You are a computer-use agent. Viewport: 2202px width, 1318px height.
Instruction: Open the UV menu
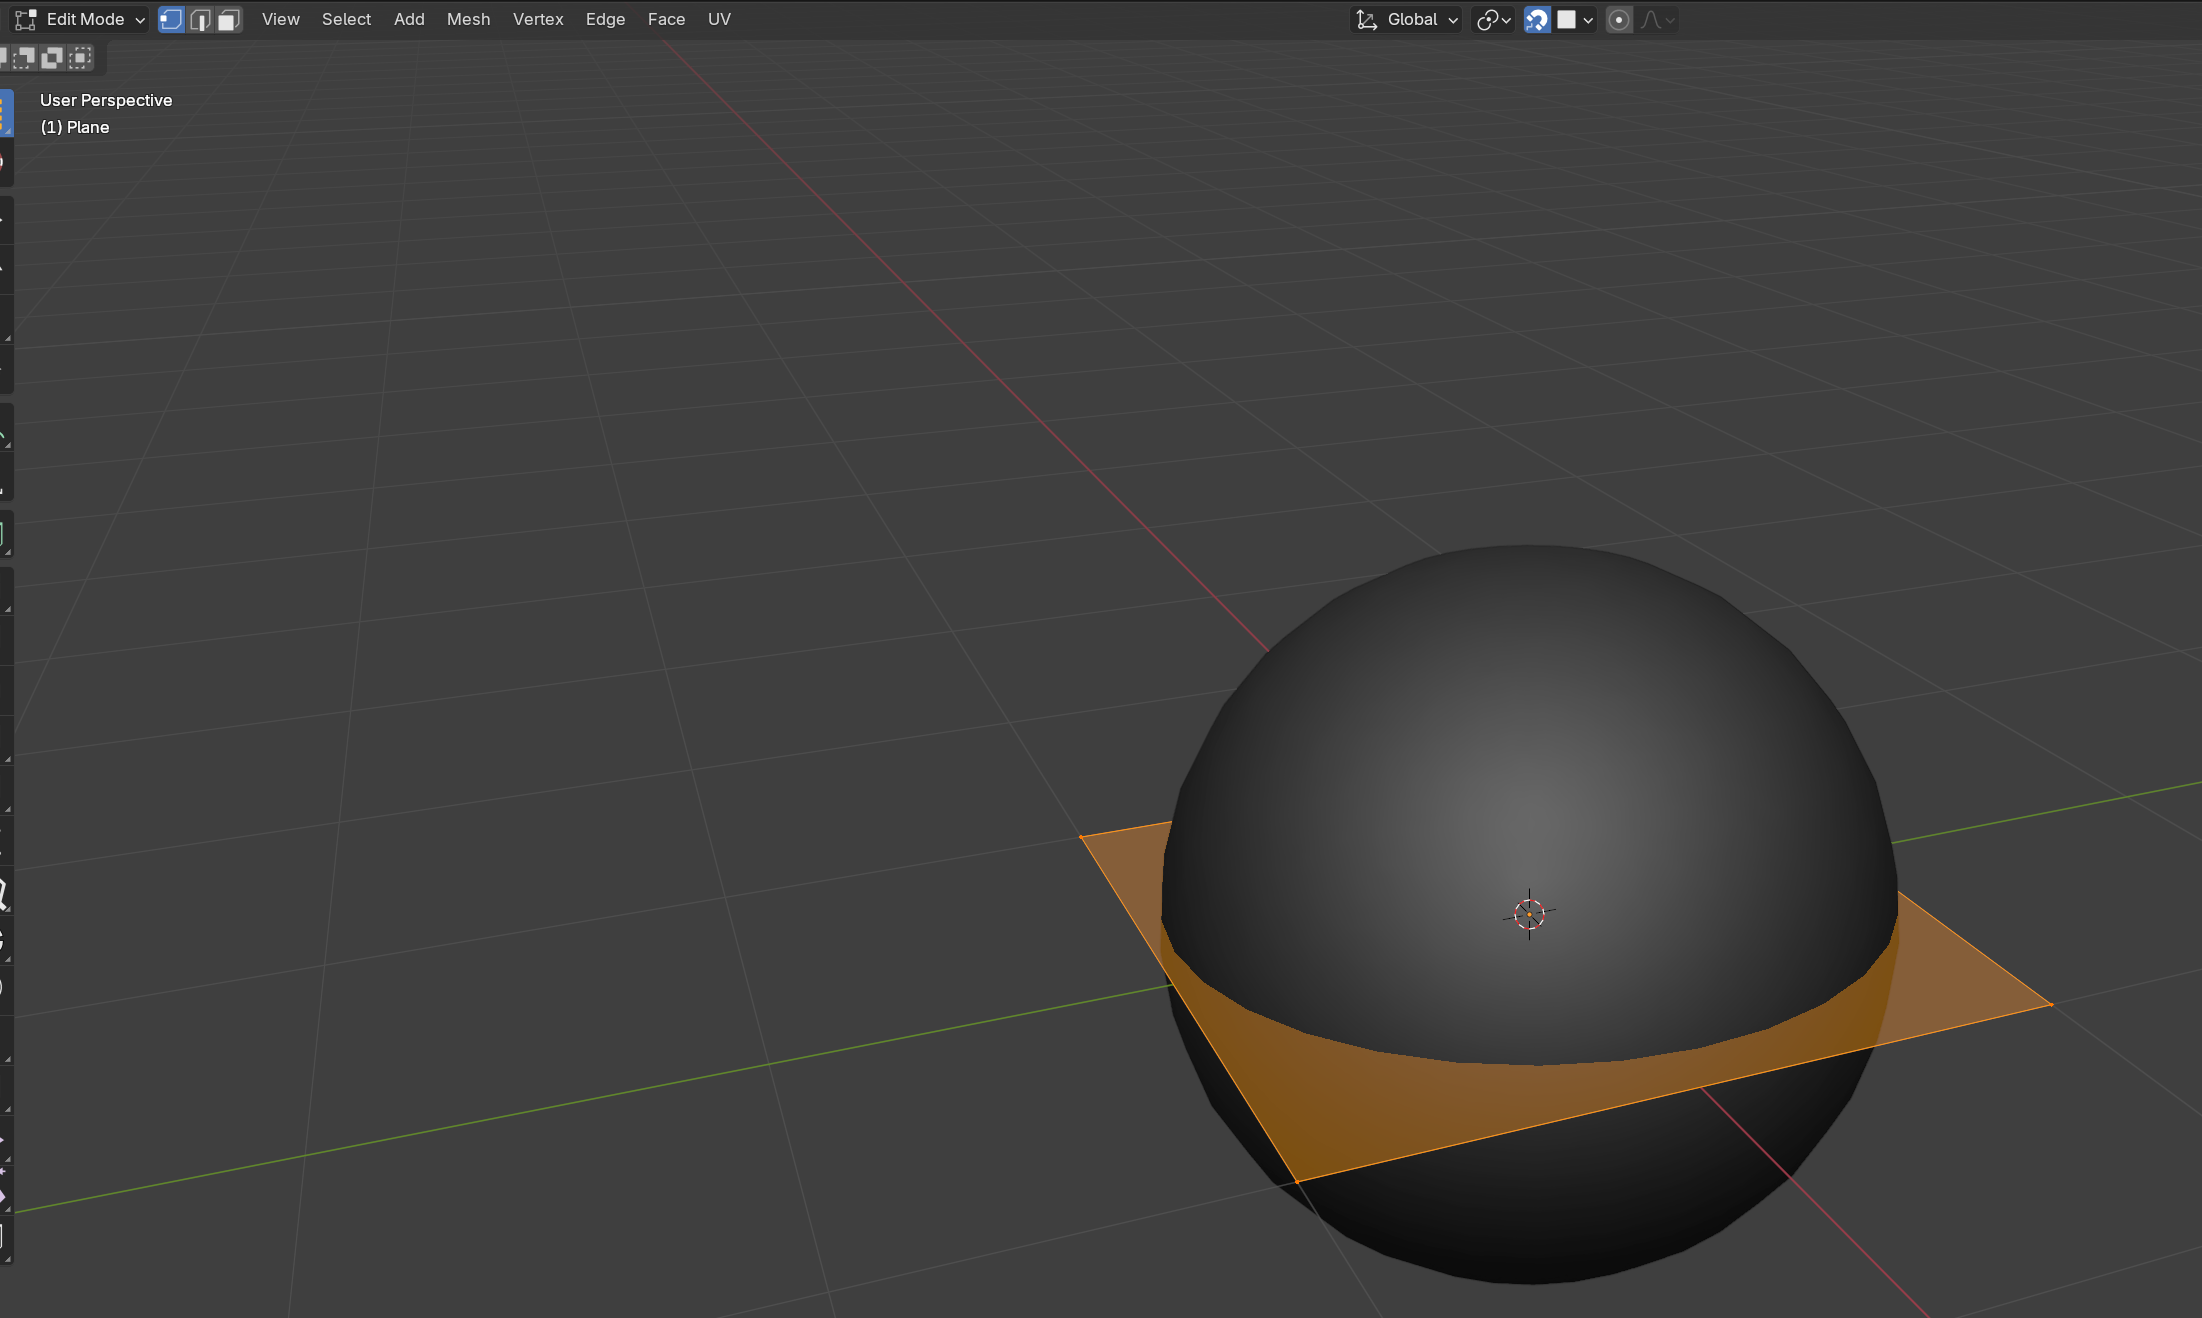tap(719, 20)
